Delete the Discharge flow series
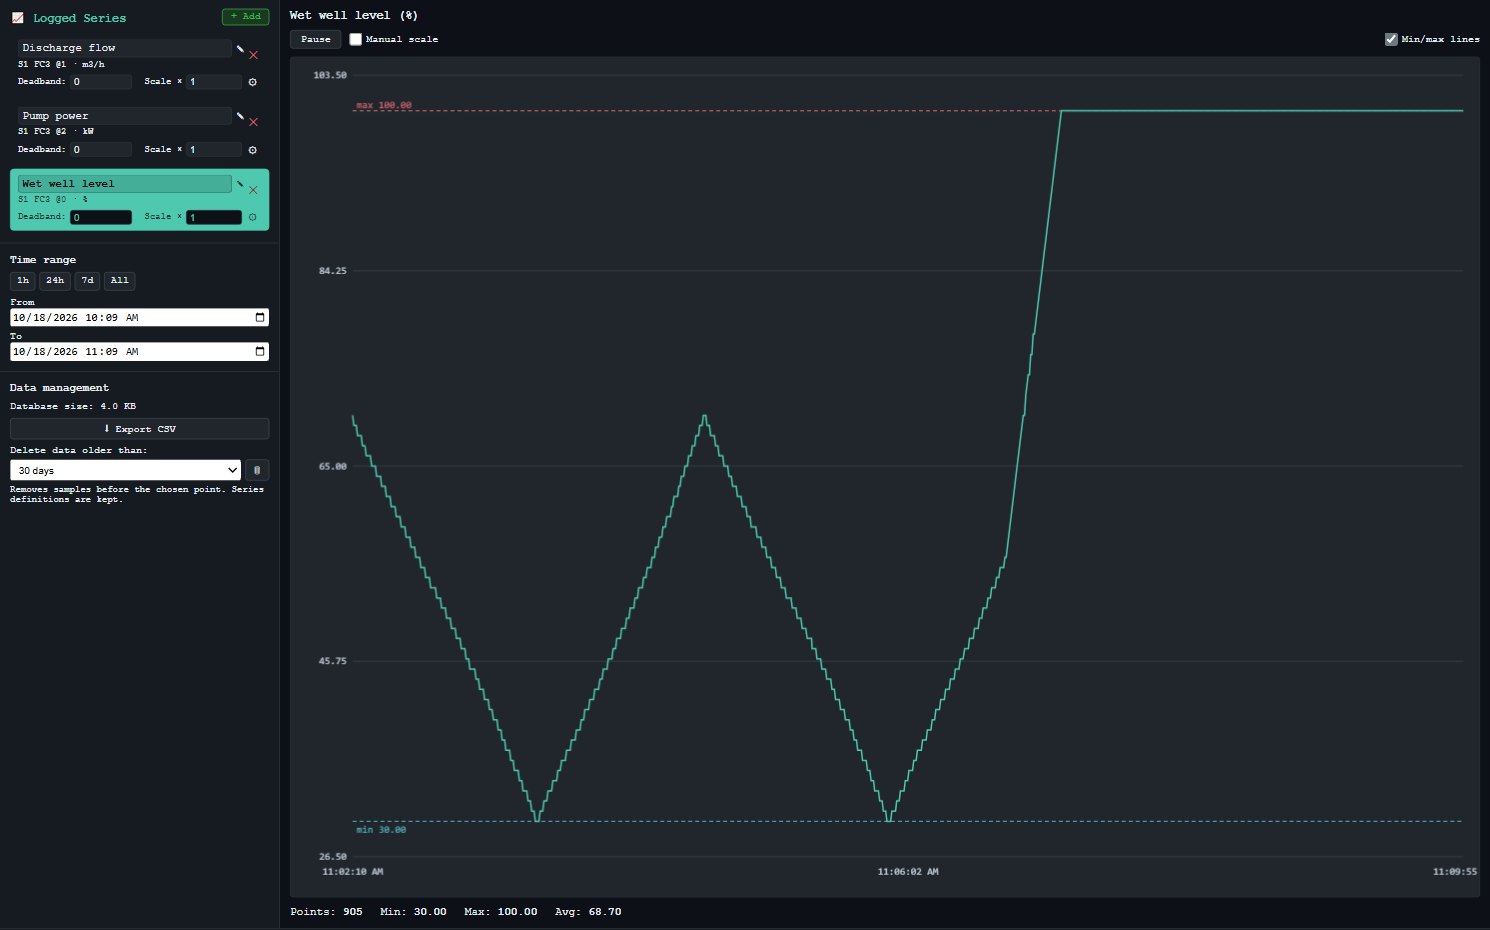 click(x=253, y=55)
